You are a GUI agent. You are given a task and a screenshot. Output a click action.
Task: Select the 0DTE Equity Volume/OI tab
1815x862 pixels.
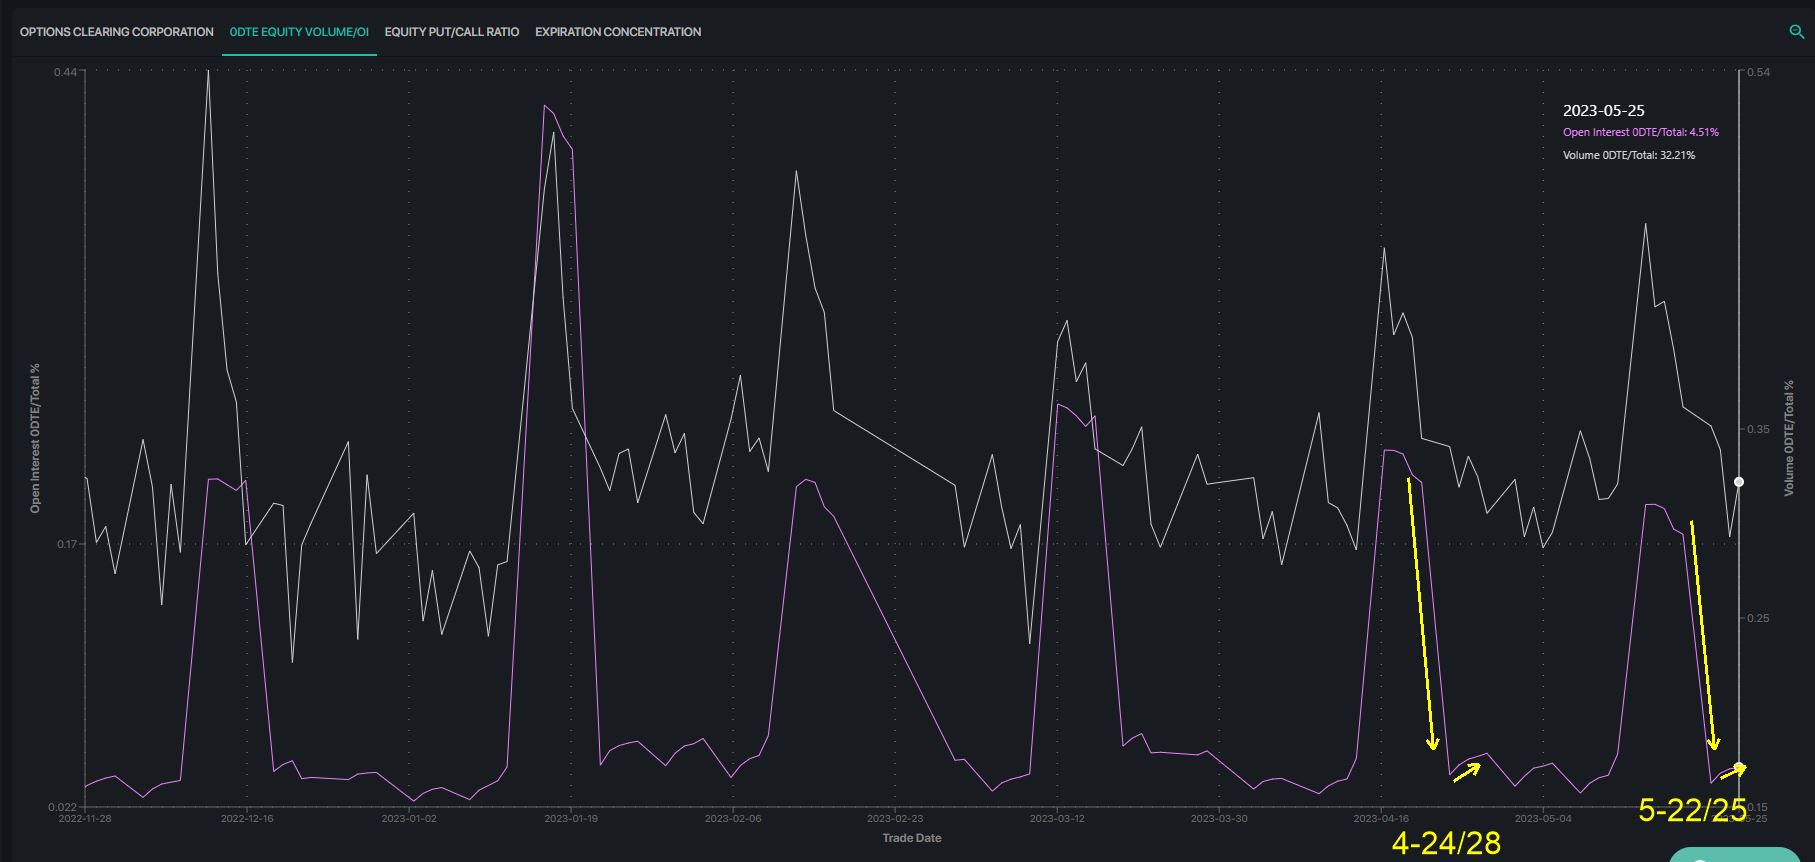point(299,32)
